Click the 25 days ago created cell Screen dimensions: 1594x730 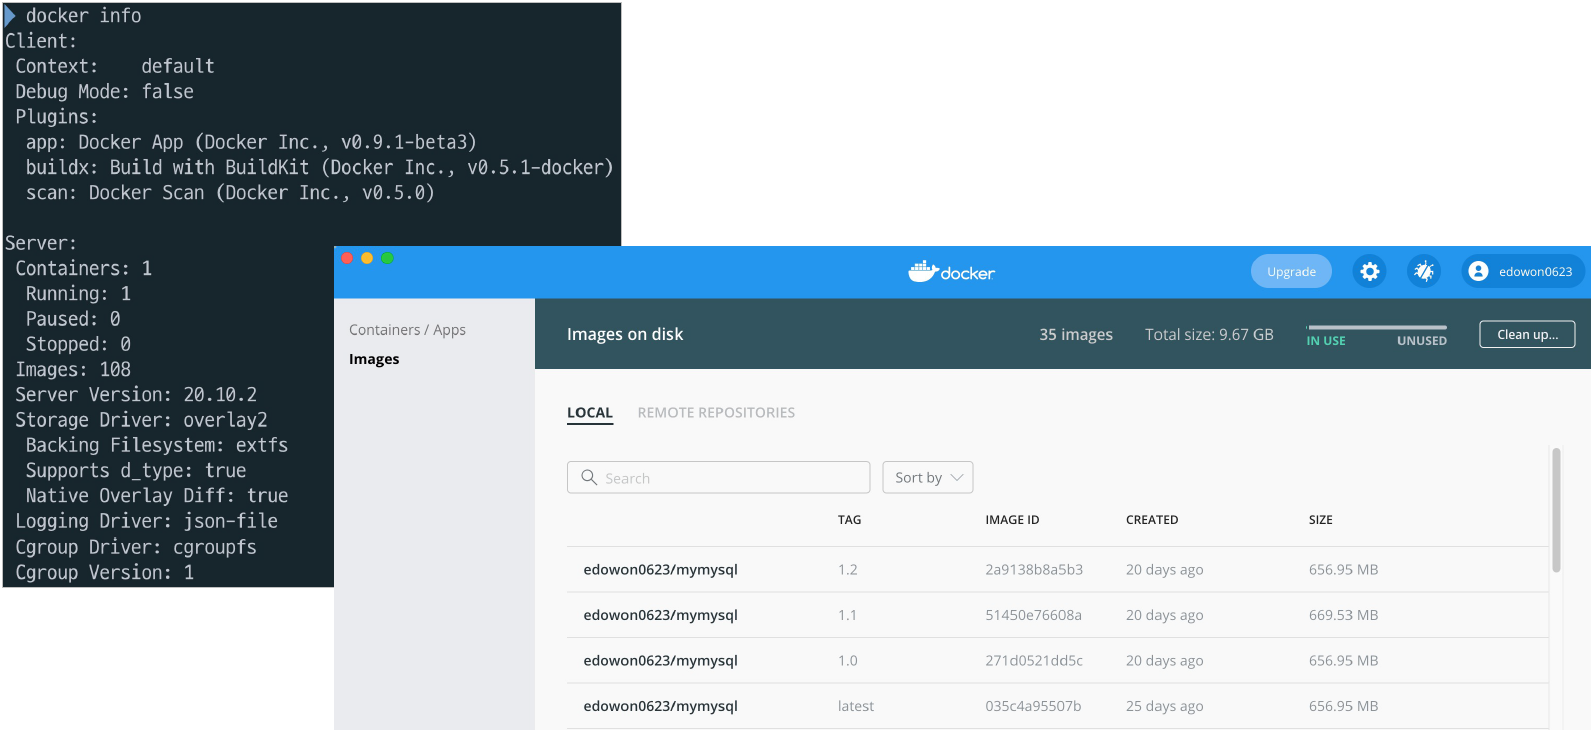pyautogui.click(x=1164, y=706)
